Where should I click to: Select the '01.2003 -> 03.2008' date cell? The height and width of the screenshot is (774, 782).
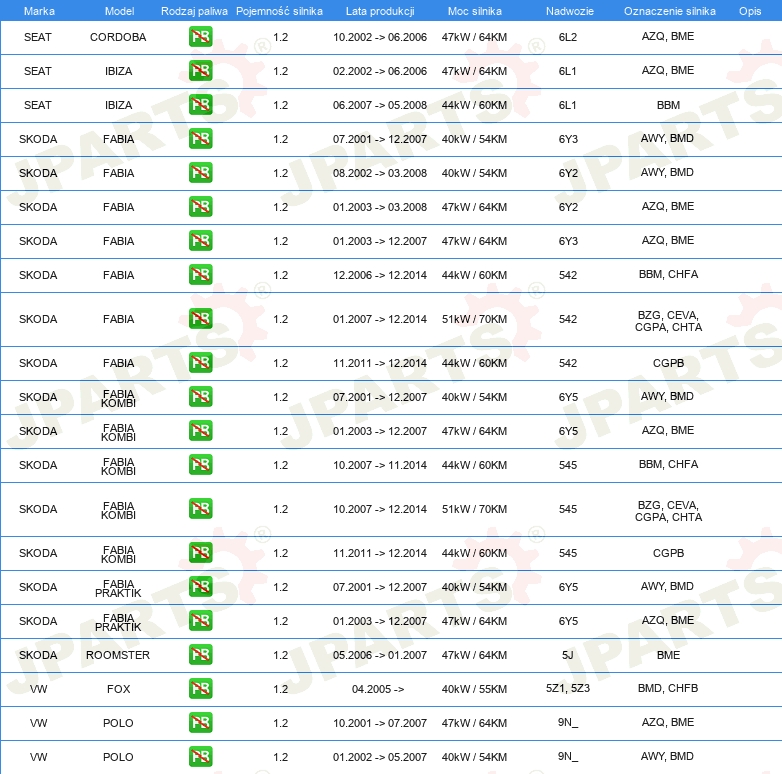coord(380,206)
